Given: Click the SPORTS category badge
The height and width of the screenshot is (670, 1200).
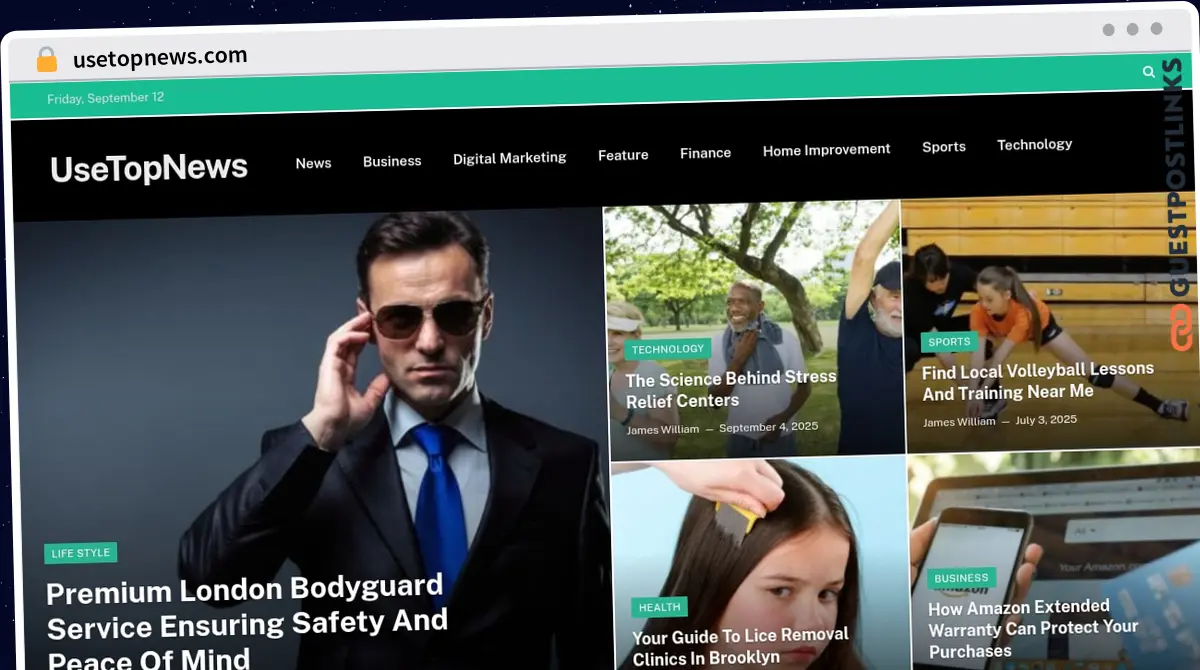Looking at the screenshot, I should click(949, 341).
